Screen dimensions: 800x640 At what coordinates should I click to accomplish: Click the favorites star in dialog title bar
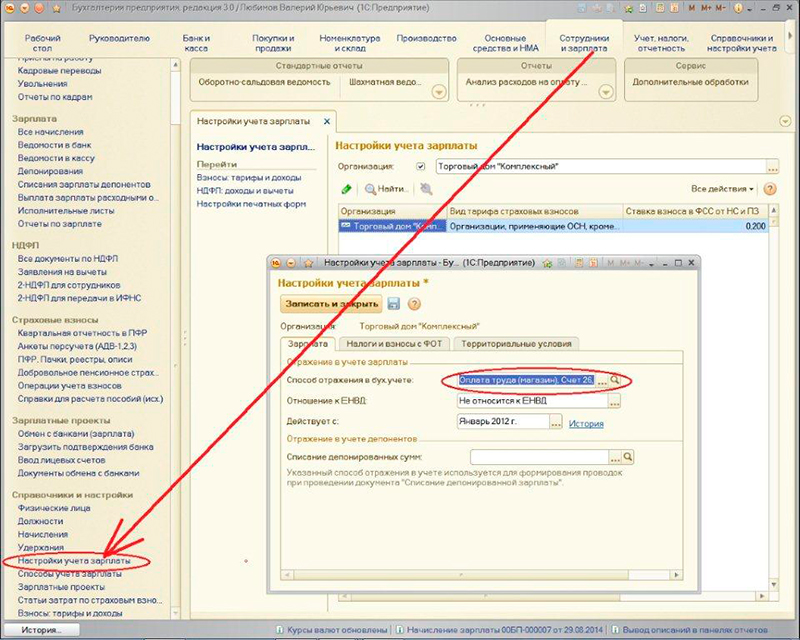(309, 262)
